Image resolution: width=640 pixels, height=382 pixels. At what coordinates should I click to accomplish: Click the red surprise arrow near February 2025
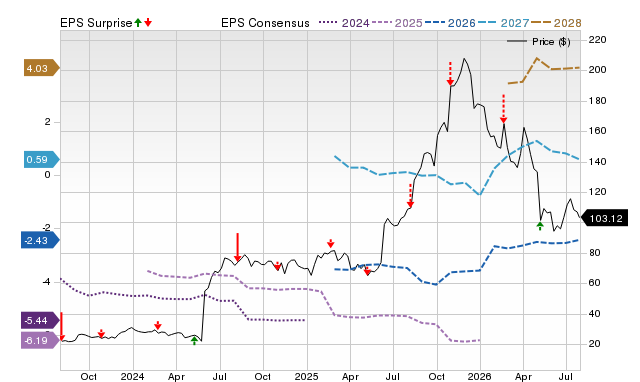(x=331, y=244)
